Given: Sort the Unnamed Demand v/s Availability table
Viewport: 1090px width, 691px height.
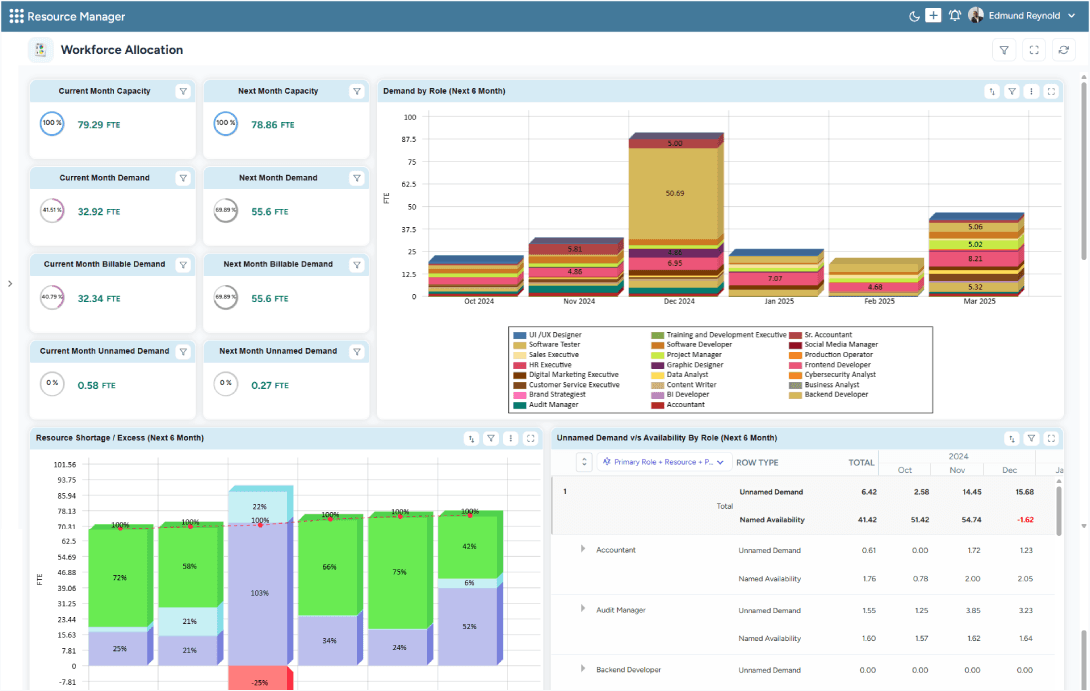Looking at the screenshot, I should (1011, 439).
